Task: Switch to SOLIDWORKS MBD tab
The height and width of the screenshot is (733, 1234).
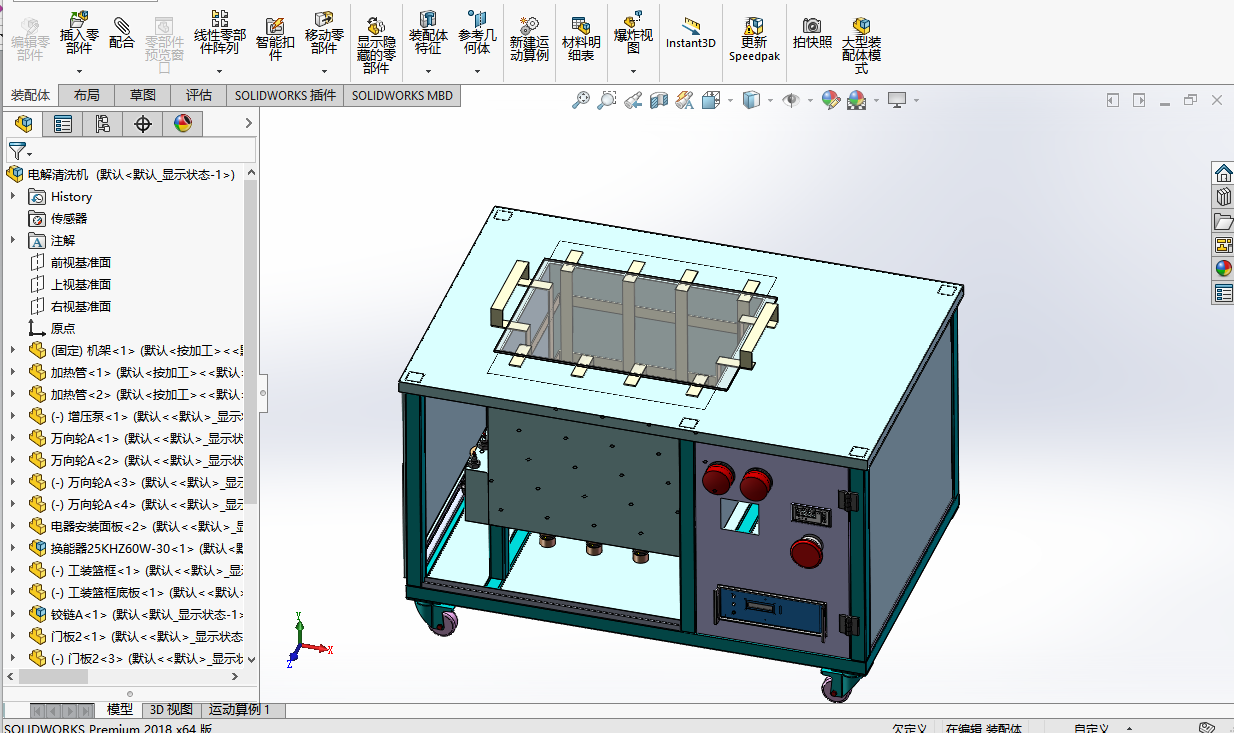Action: tap(402, 95)
